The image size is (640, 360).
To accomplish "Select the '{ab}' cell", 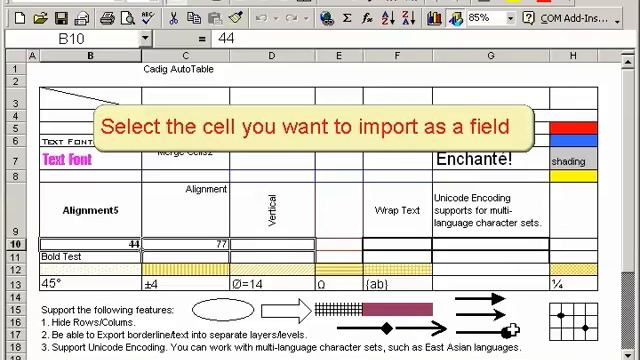I will [x=397, y=284].
